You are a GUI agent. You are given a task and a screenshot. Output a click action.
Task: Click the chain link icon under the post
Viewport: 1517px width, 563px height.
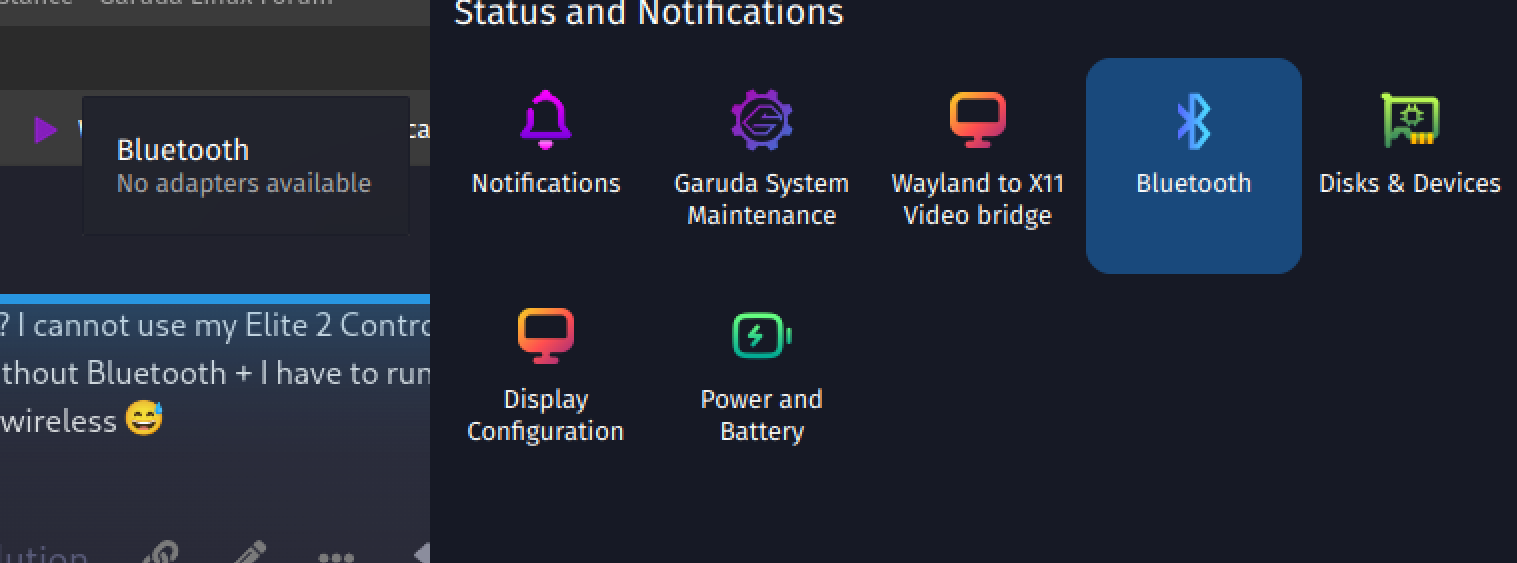point(161,553)
